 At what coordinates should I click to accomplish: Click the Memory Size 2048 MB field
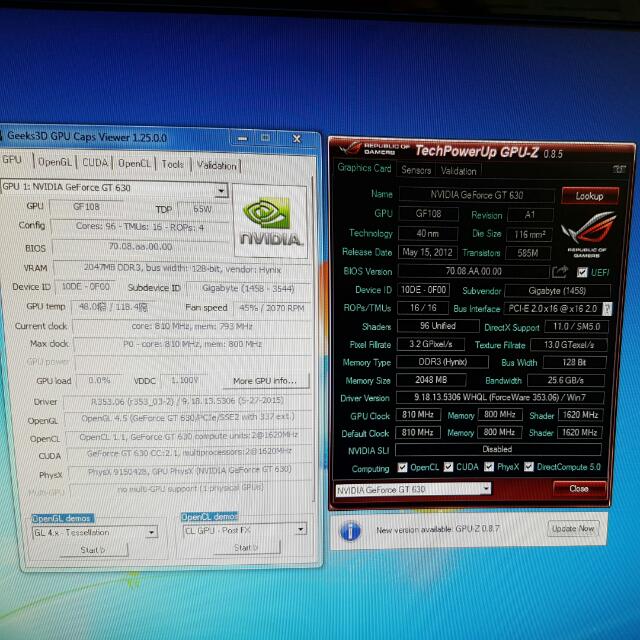(431, 380)
